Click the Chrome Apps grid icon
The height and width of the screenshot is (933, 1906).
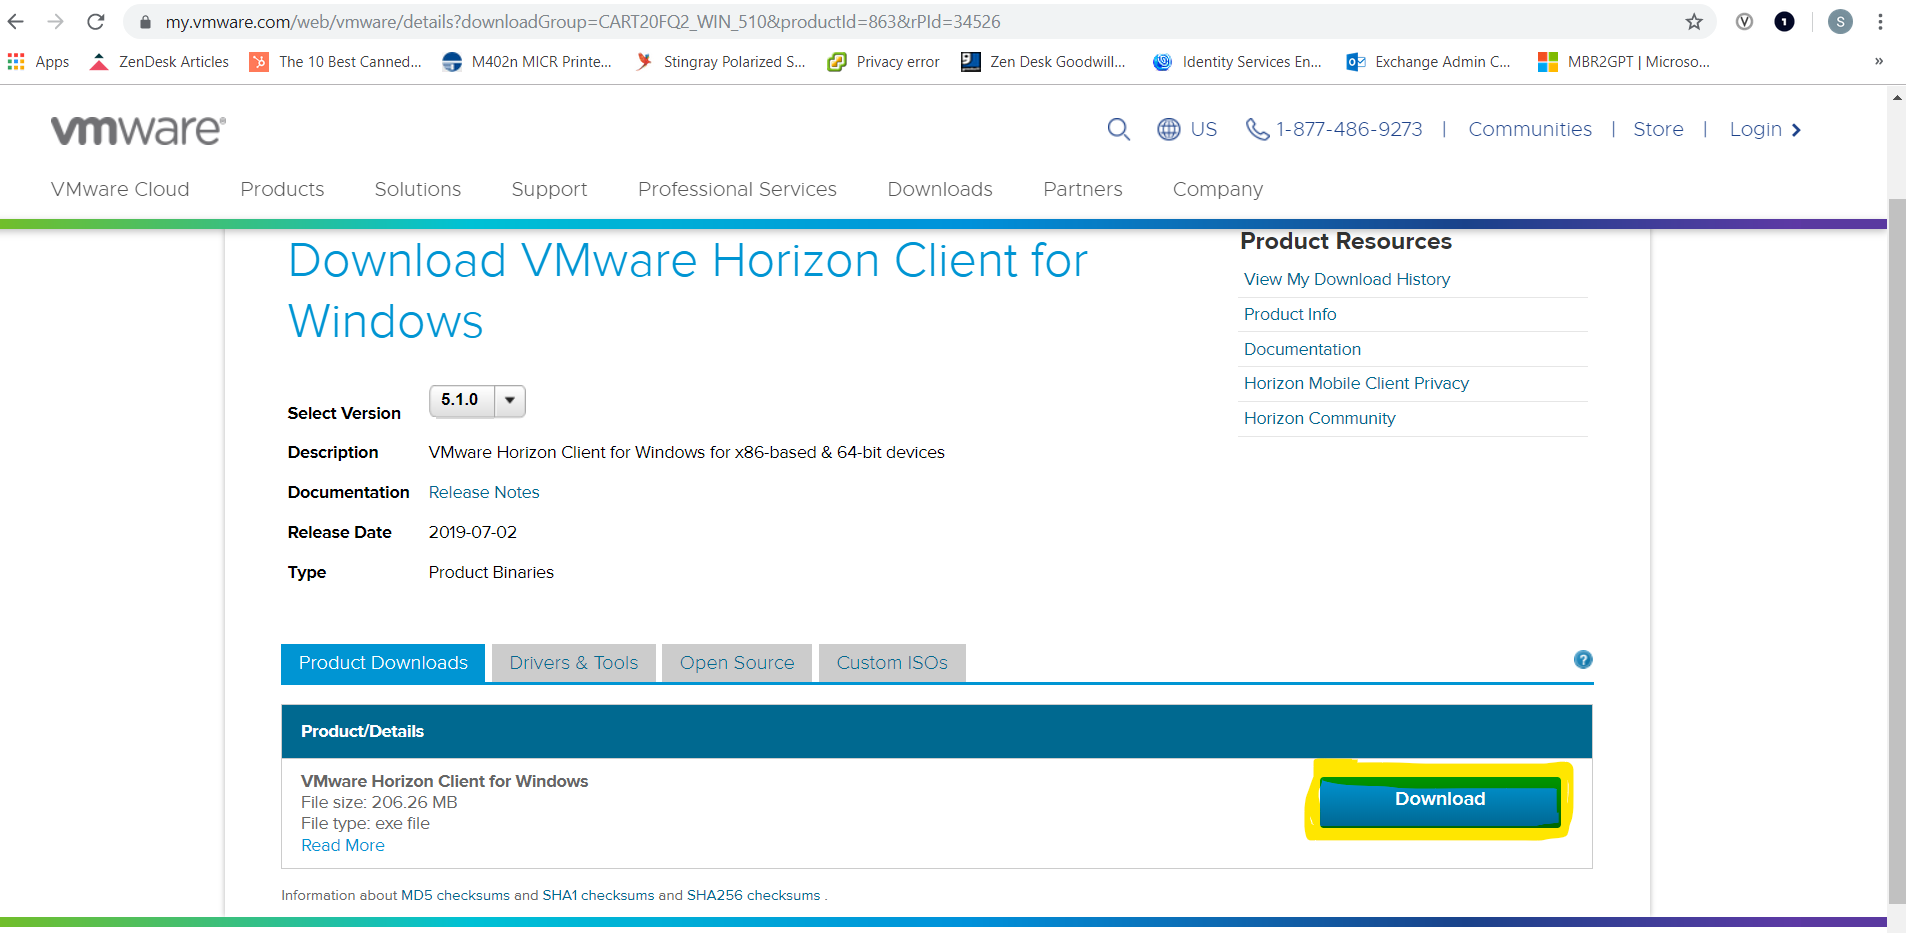point(15,61)
